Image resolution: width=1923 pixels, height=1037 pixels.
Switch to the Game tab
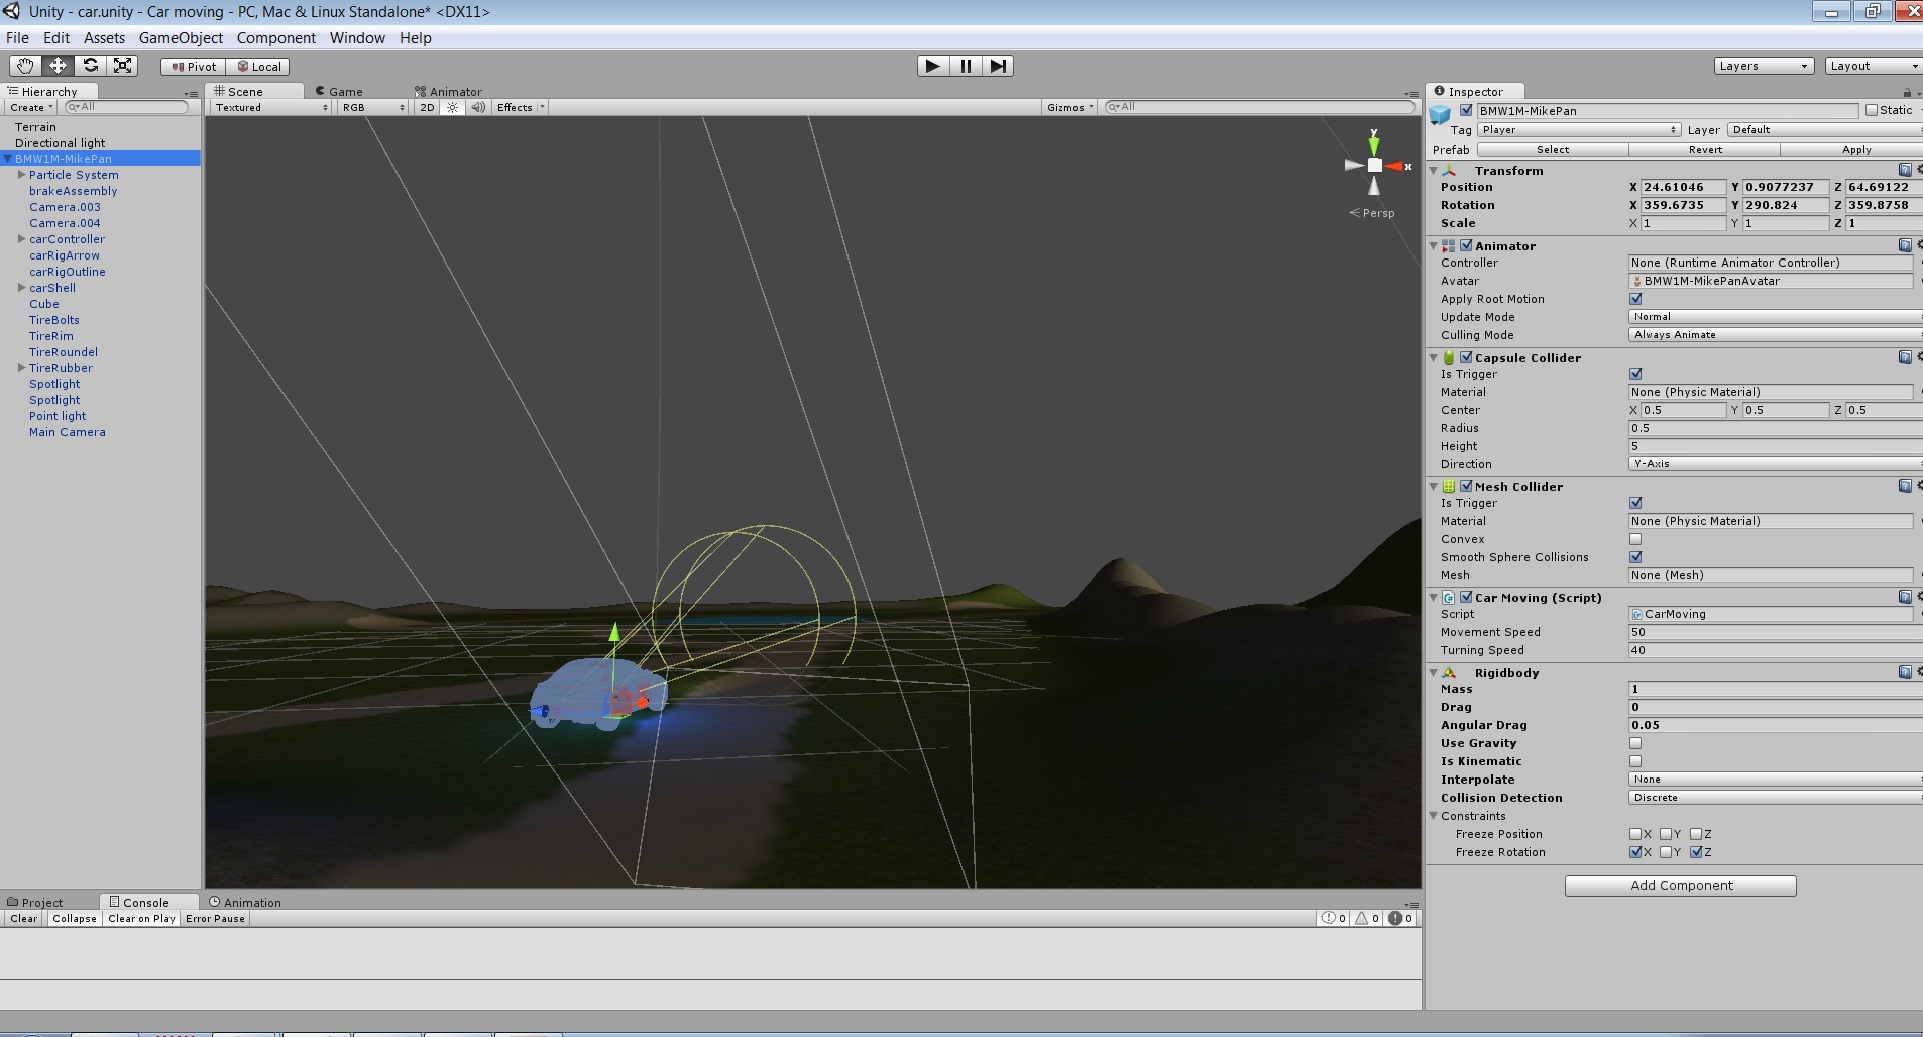tap(340, 91)
